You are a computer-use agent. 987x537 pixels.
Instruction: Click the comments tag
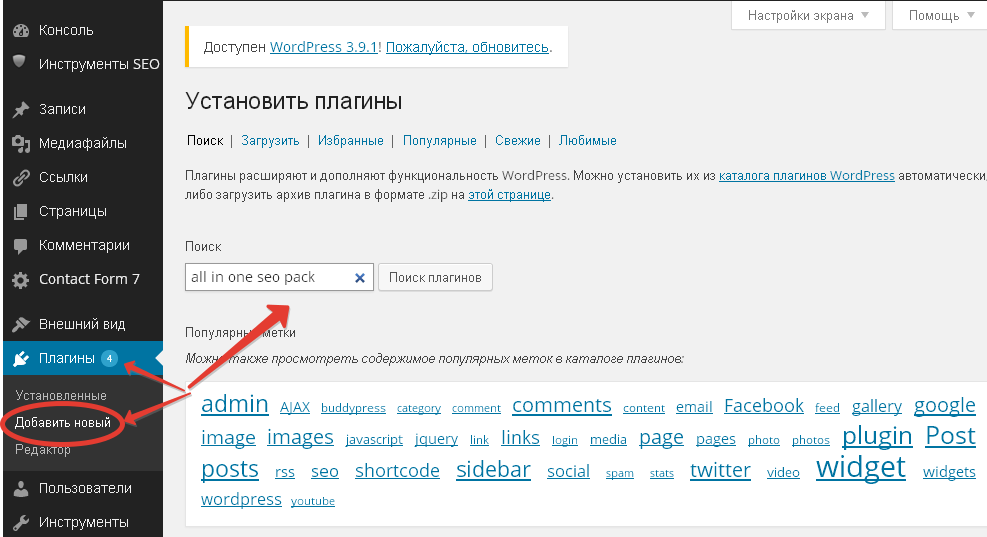pyautogui.click(x=561, y=405)
